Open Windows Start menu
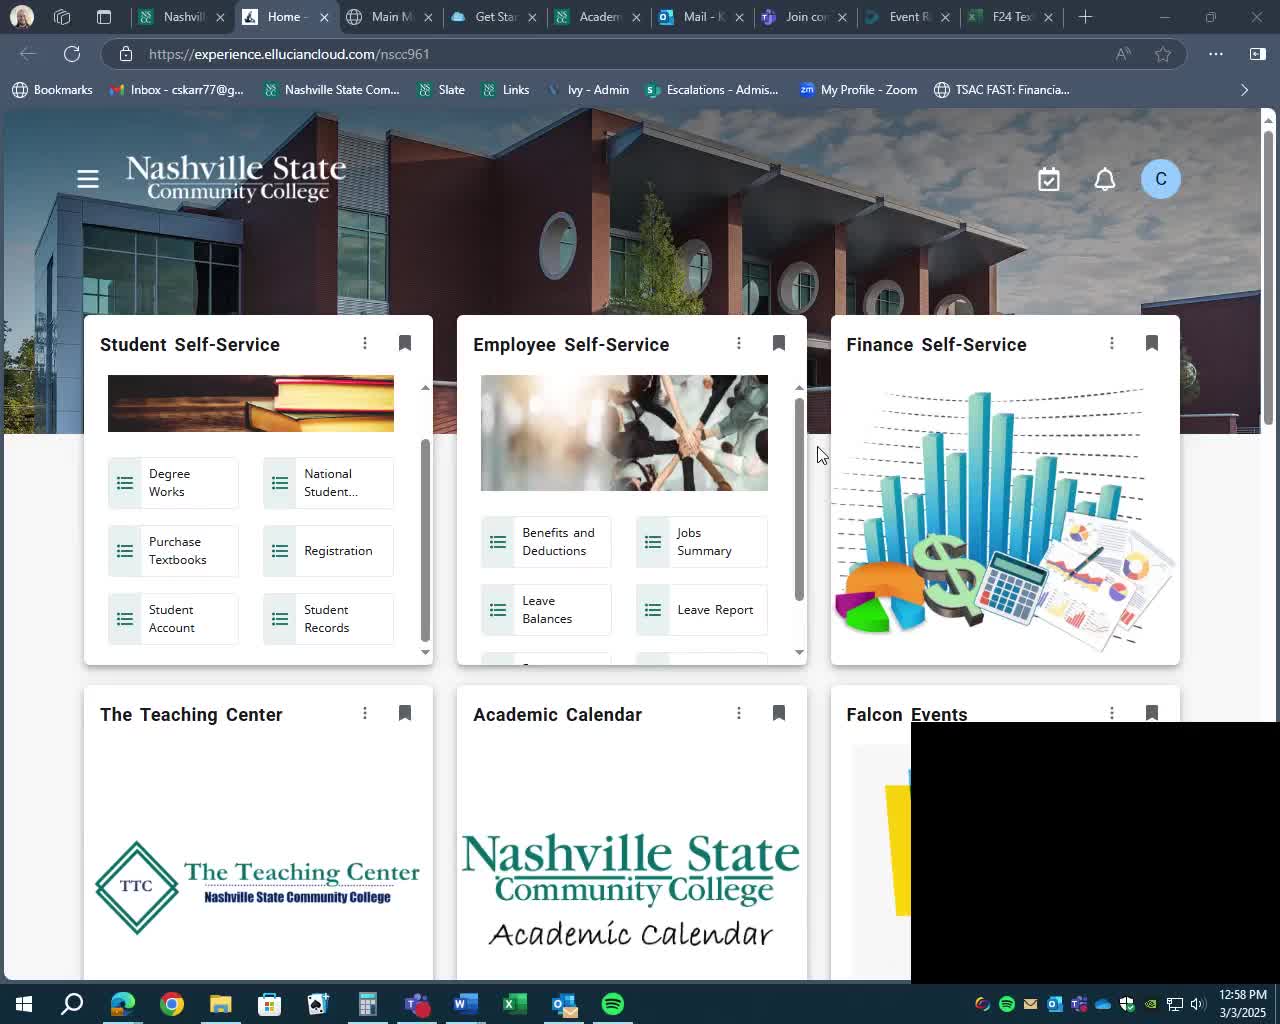This screenshot has width=1280, height=1024. 24,1004
